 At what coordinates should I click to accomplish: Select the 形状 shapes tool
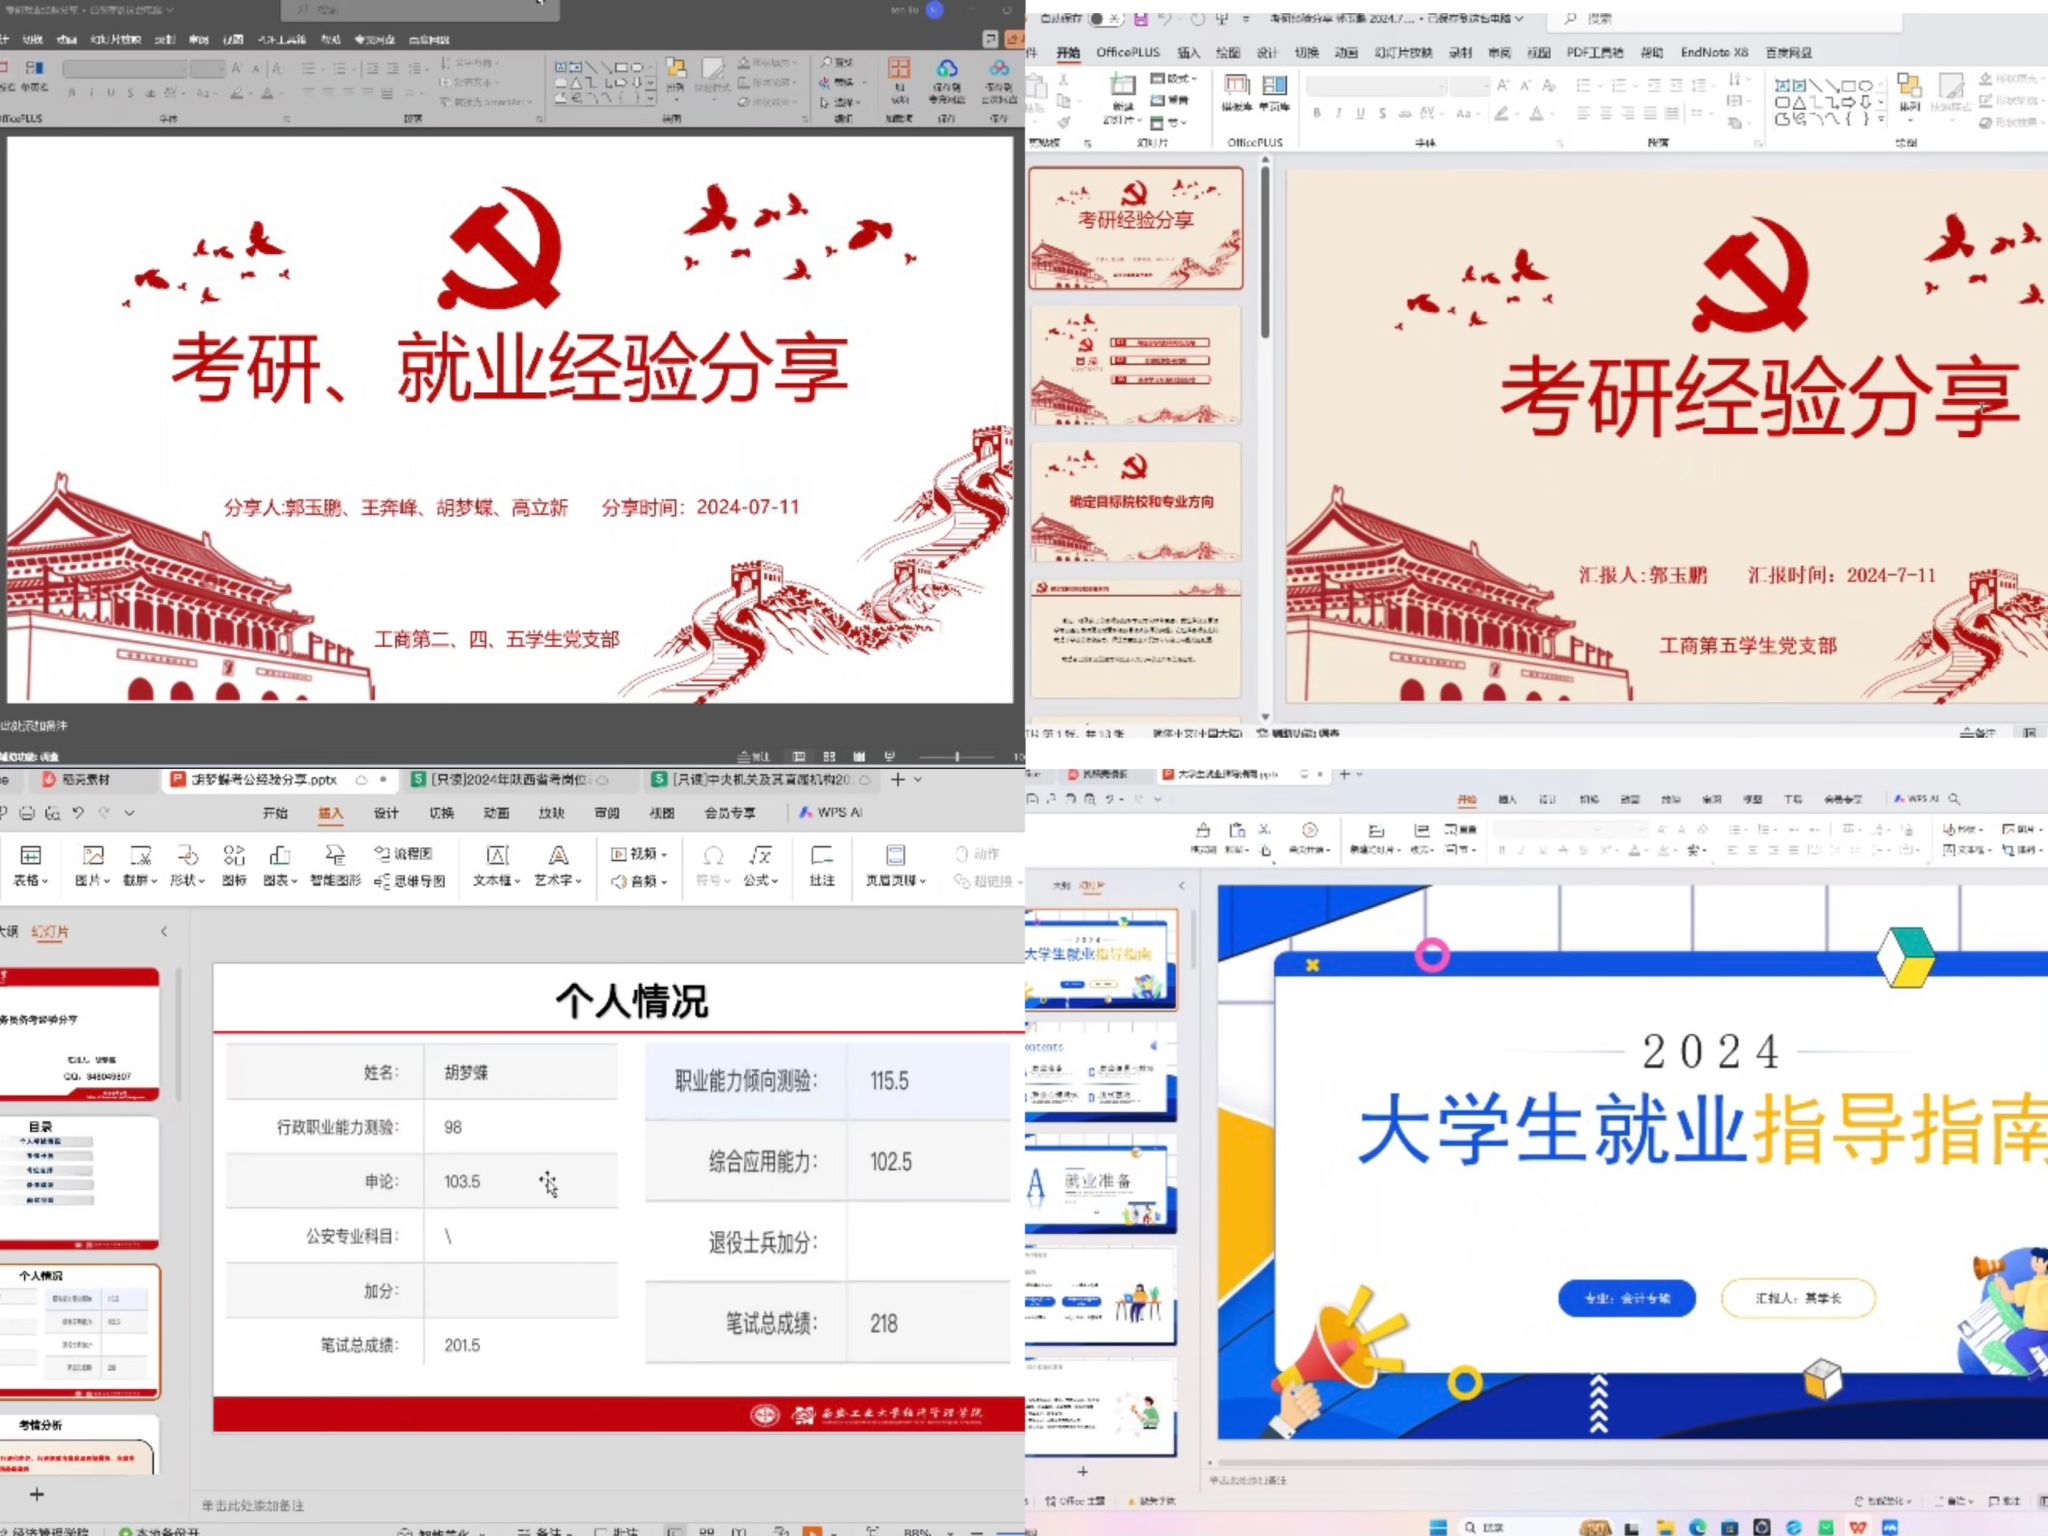point(186,857)
